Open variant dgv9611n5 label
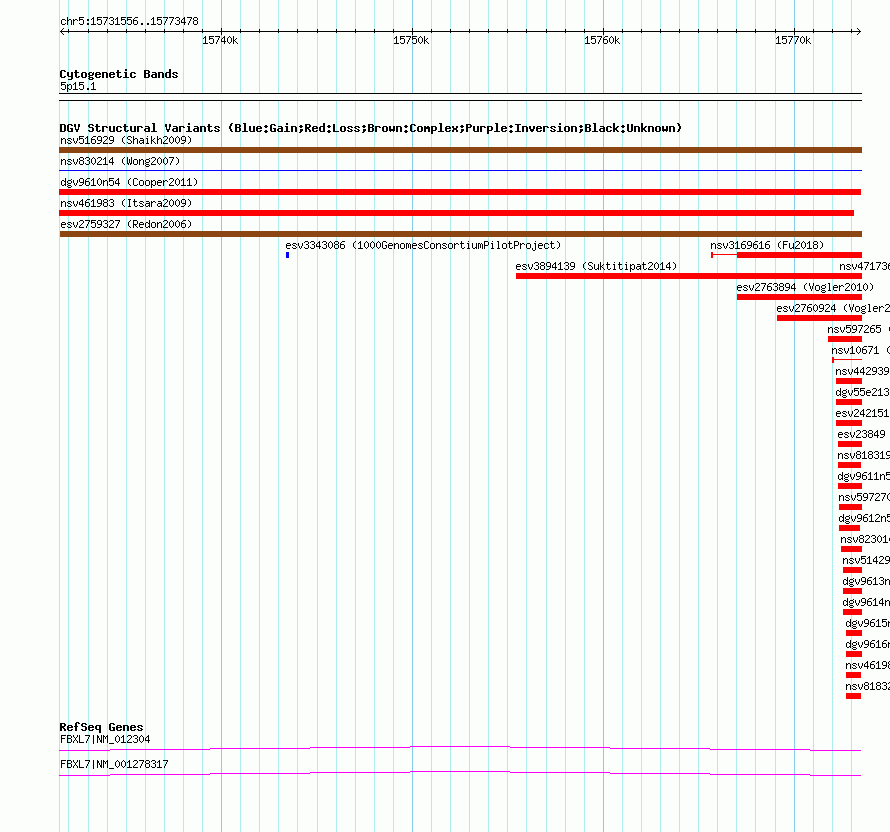The height and width of the screenshot is (832, 890). [x=863, y=476]
